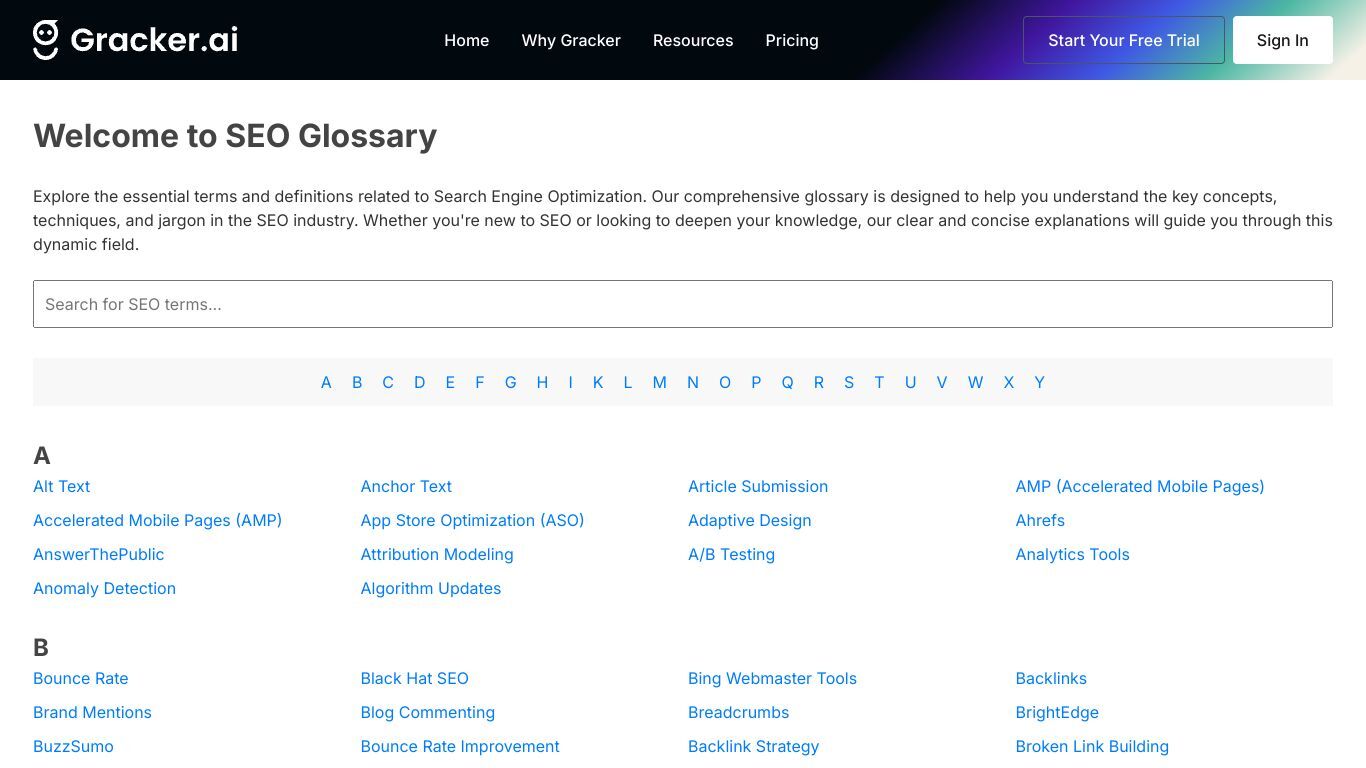Jump to letter K in alphabet index
The height and width of the screenshot is (768, 1366).
598,382
